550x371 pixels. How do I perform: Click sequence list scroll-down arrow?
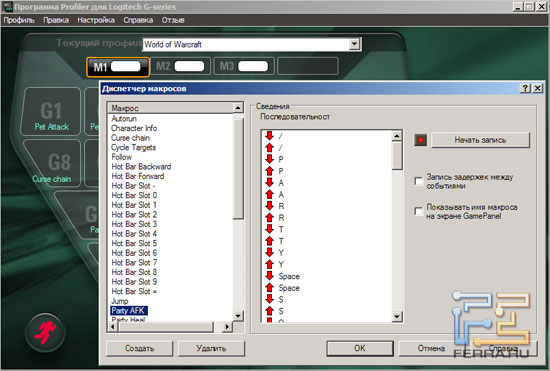(397, 317)
